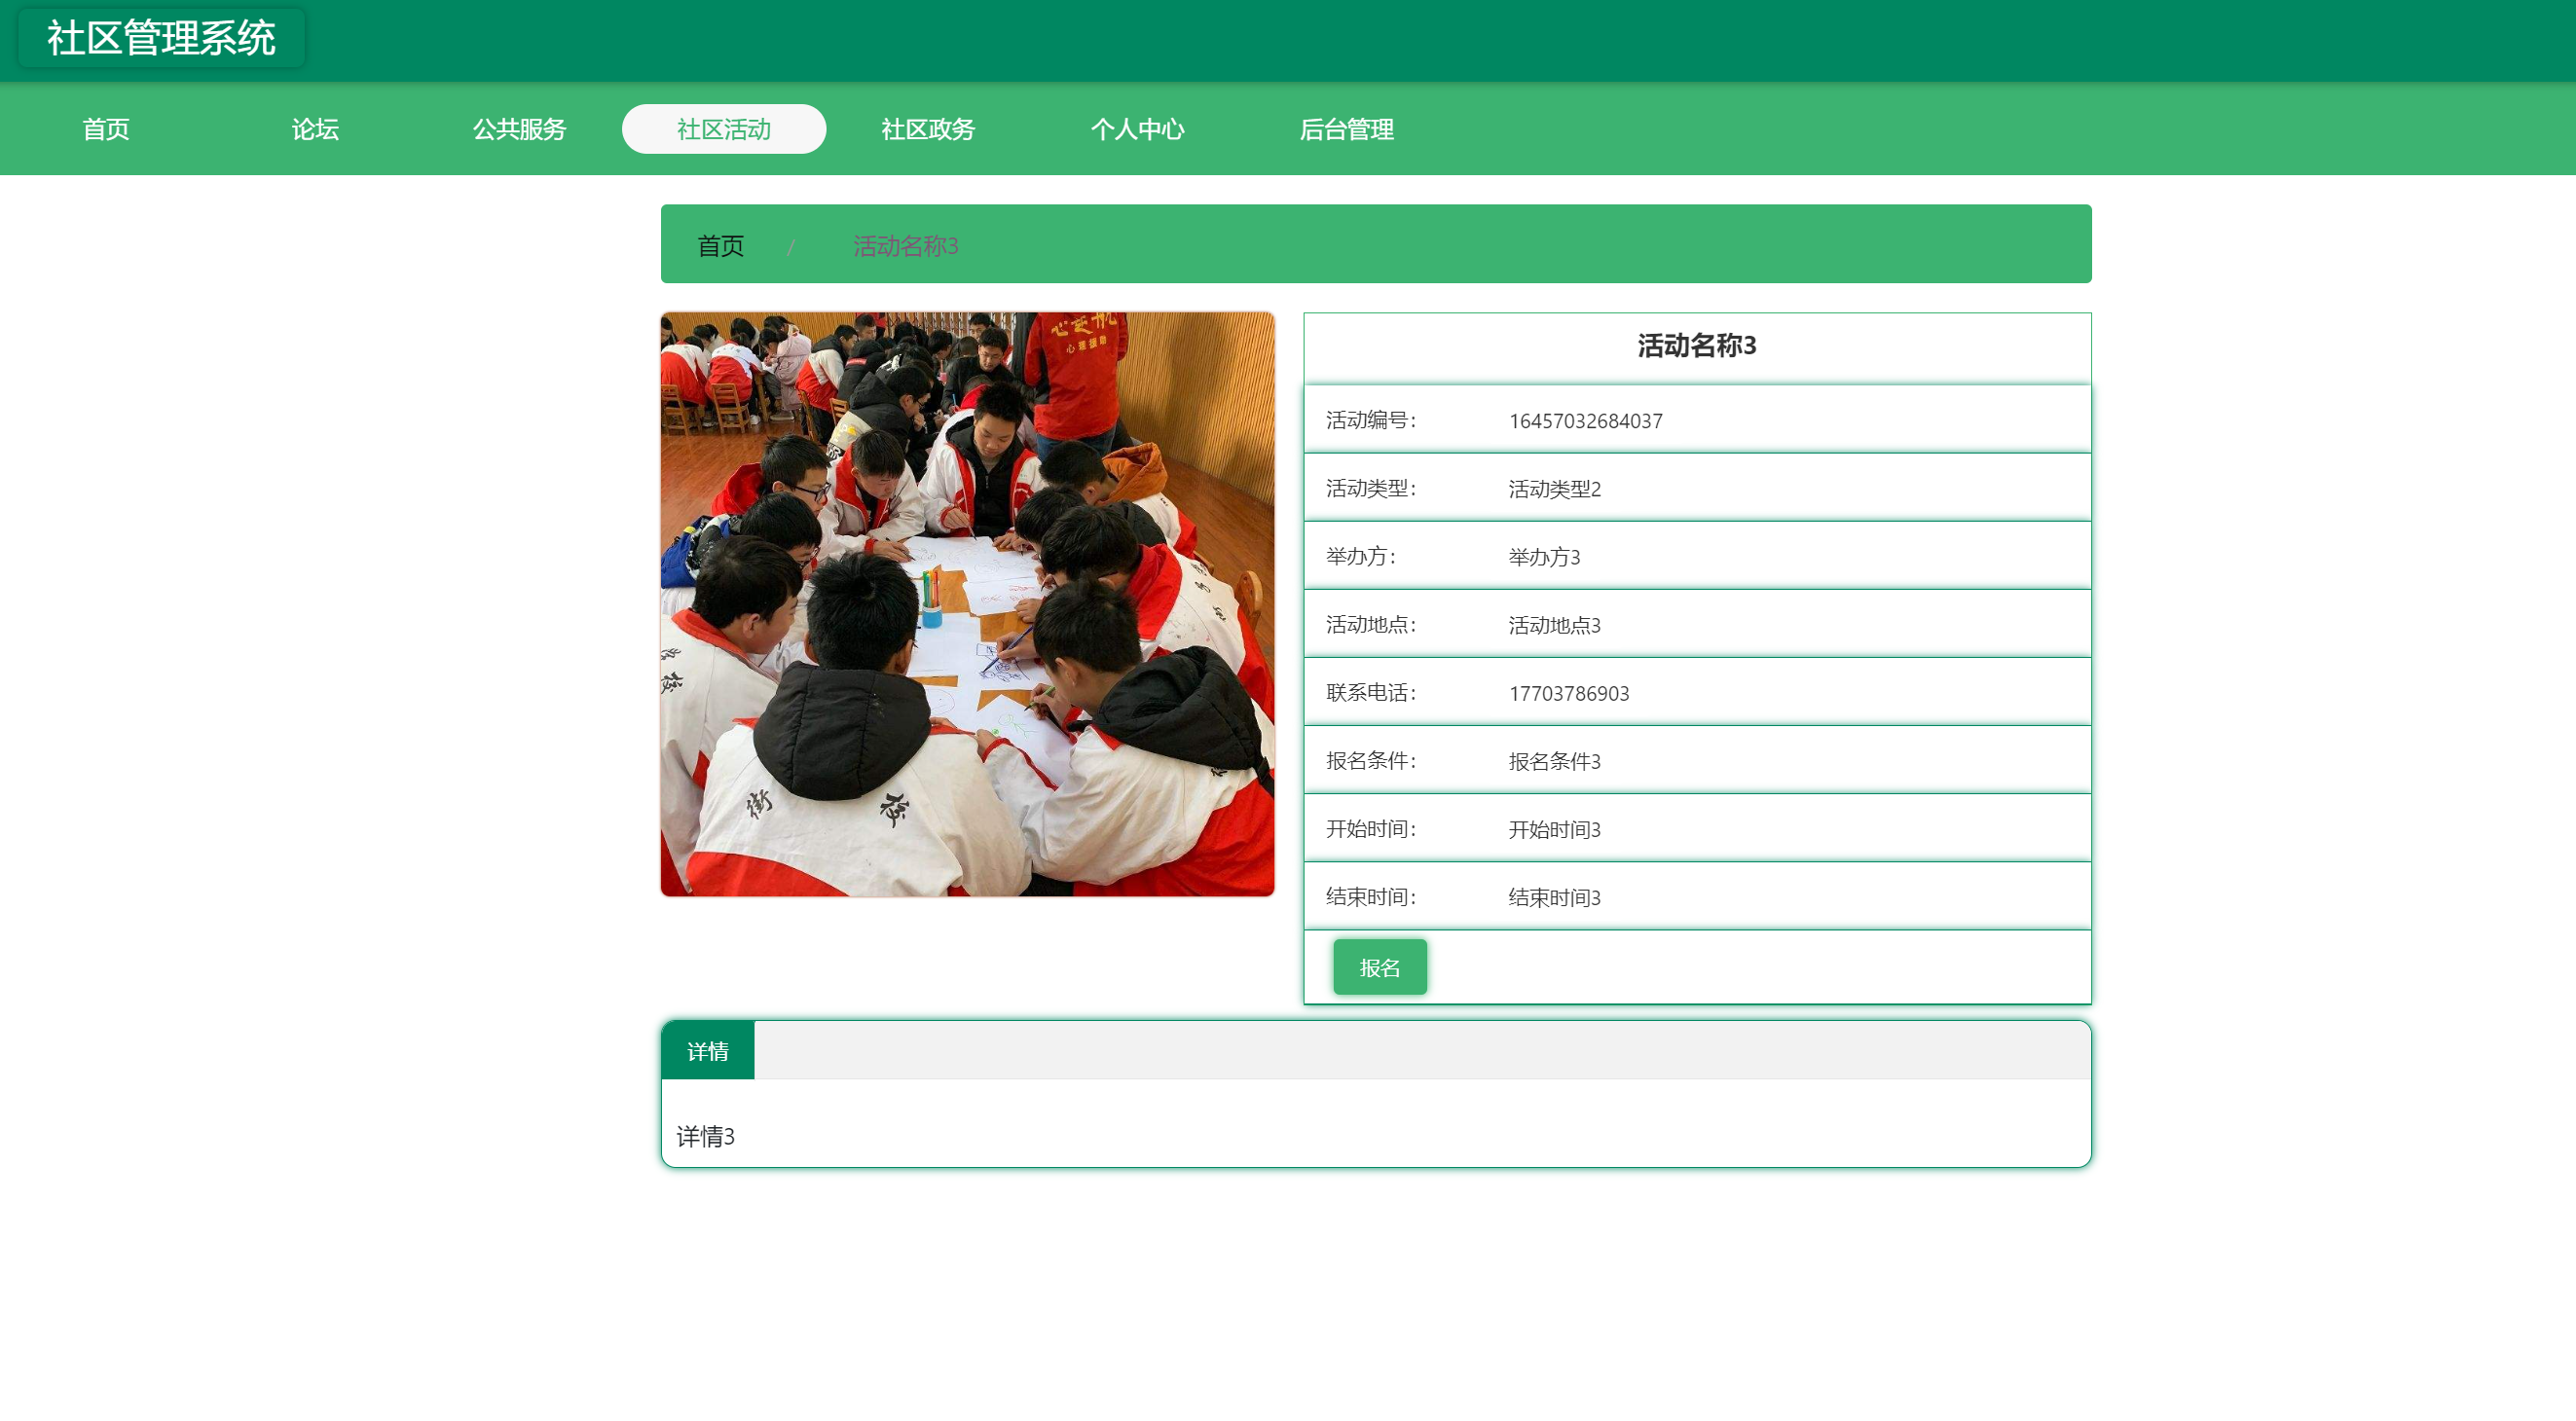This screenshot has height=1421, width=2576.
Task: Click the 详情3 description text
Action: tap(705, 1136)
